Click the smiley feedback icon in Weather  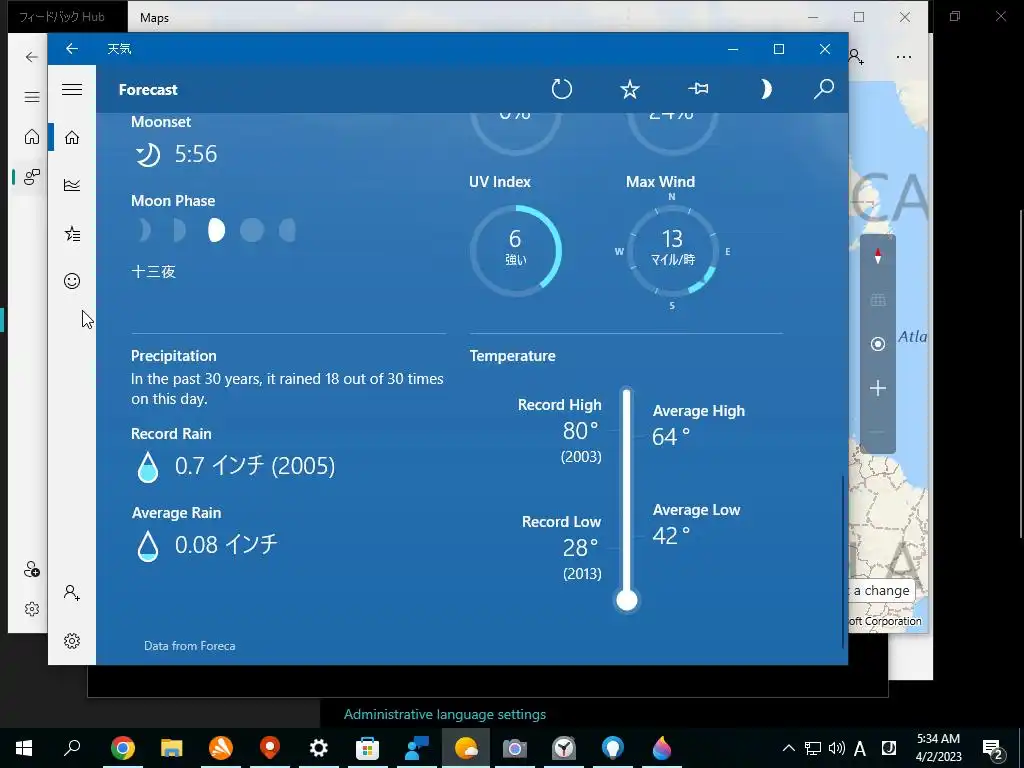(x=72, y=281)
